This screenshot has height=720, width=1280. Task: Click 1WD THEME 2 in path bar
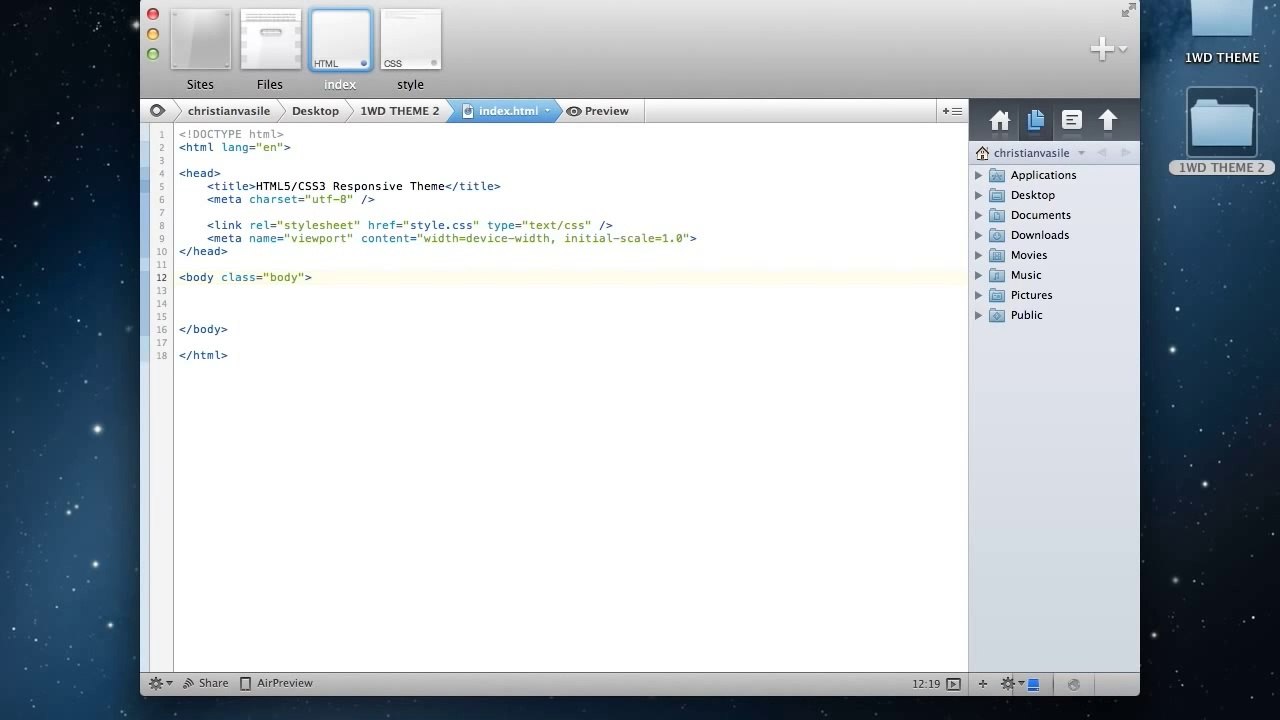pyautogui.click(x=400, y=111)
